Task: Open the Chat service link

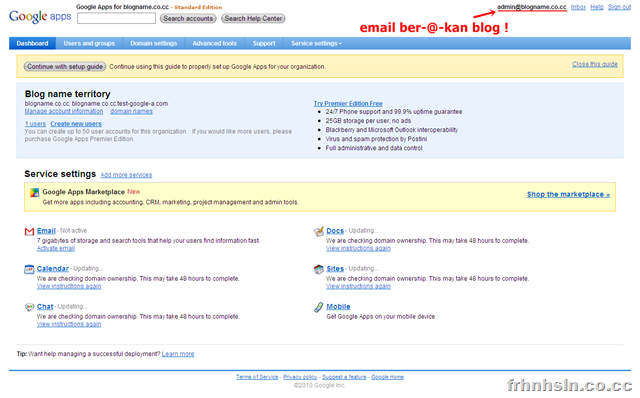Action: [45, 307]
